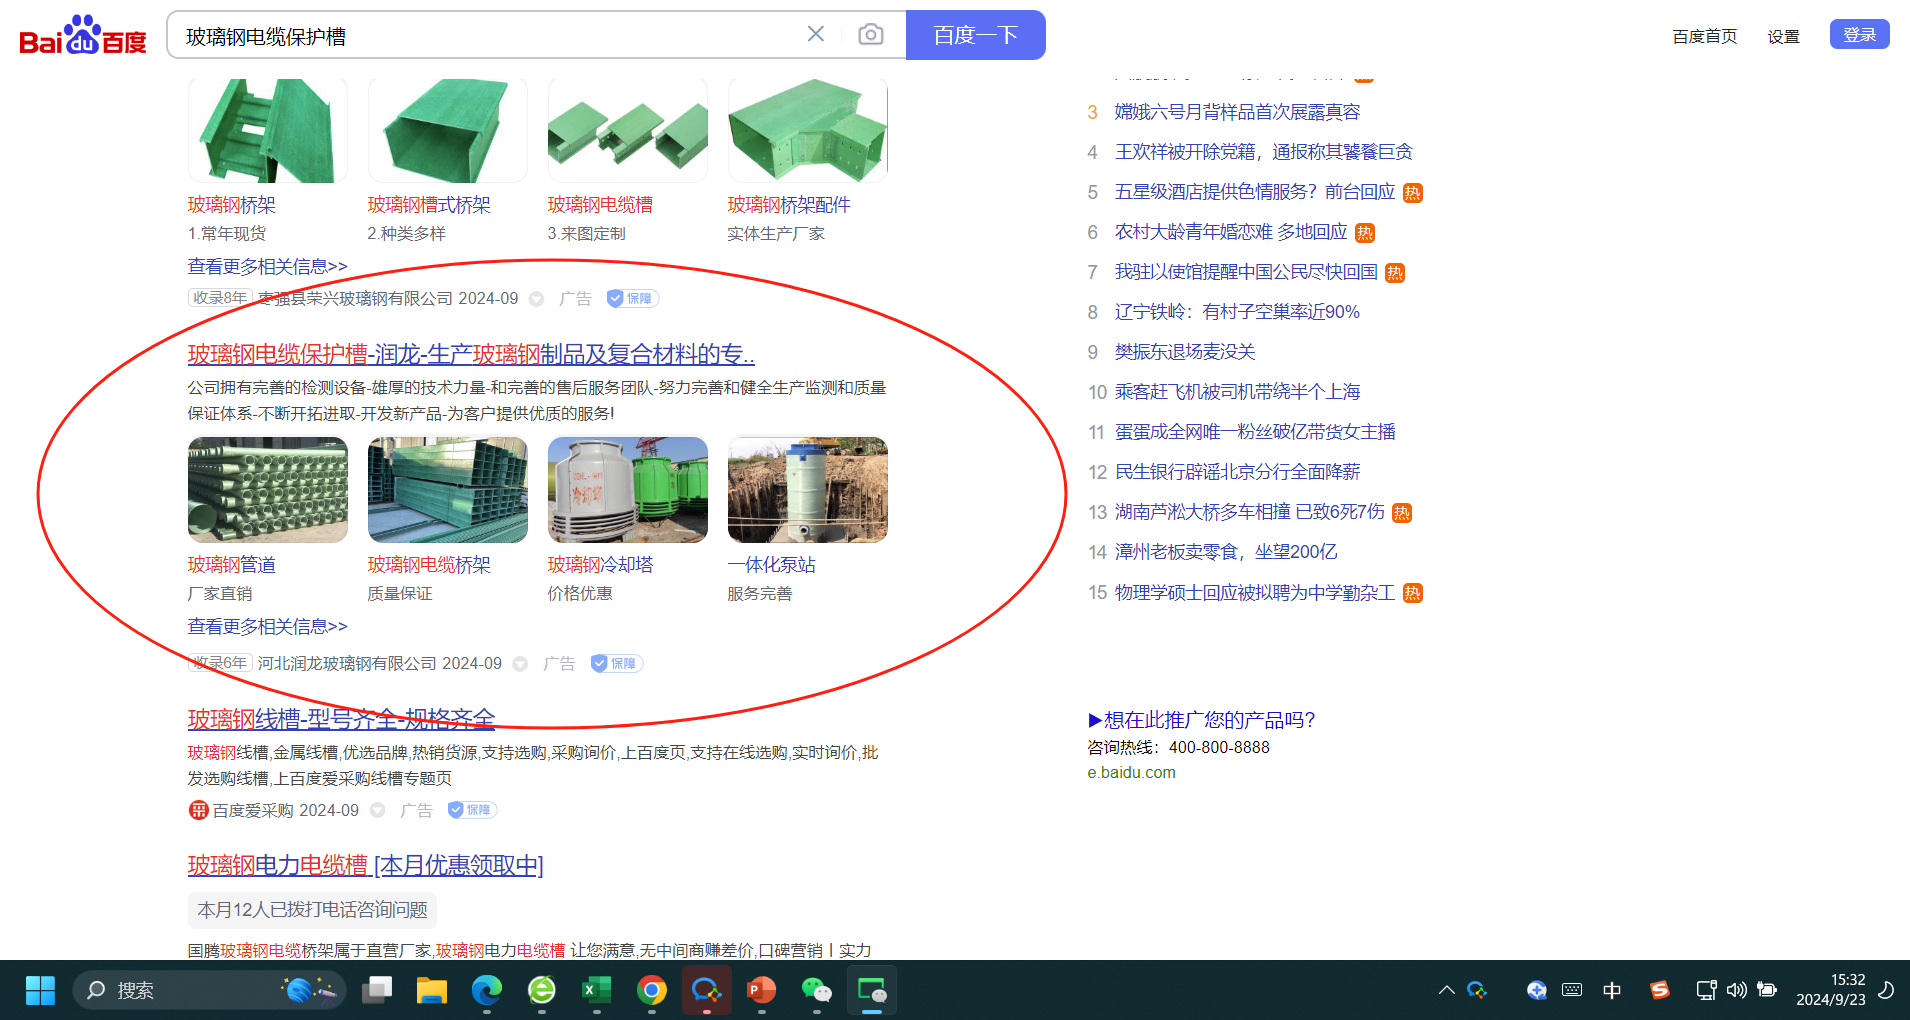Open the dropdown arrow beside 河北润龙 2024-09
Viewport: 1910px width, 1020px height.
[x=520, y=664]
